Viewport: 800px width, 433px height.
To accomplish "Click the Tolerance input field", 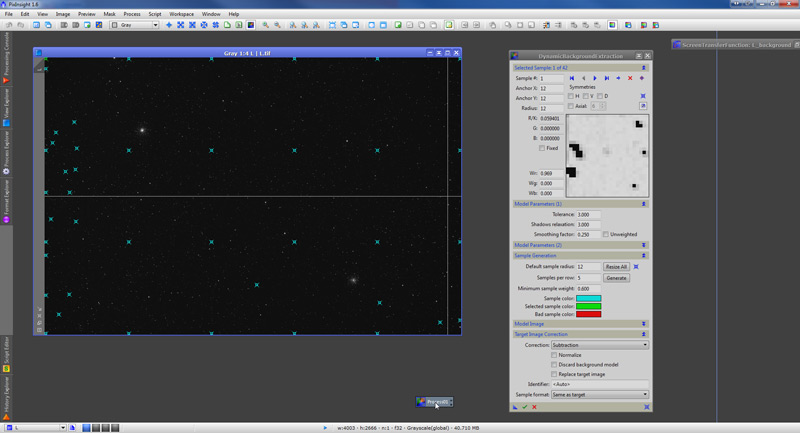I will 588,214.
